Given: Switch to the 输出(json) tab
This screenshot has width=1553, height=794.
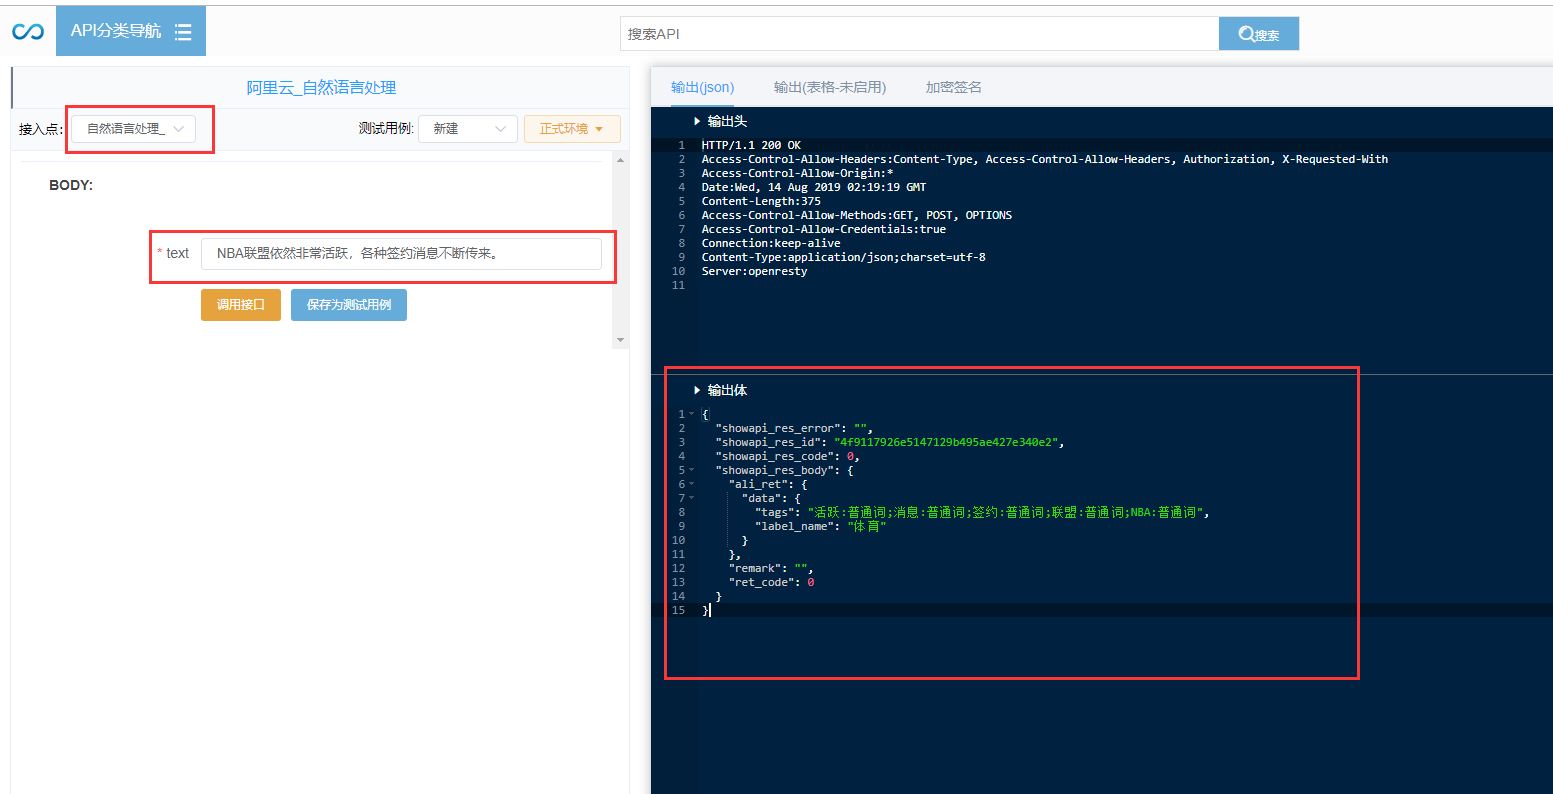Looking at the screenshot, I should (x=702, y=87).
